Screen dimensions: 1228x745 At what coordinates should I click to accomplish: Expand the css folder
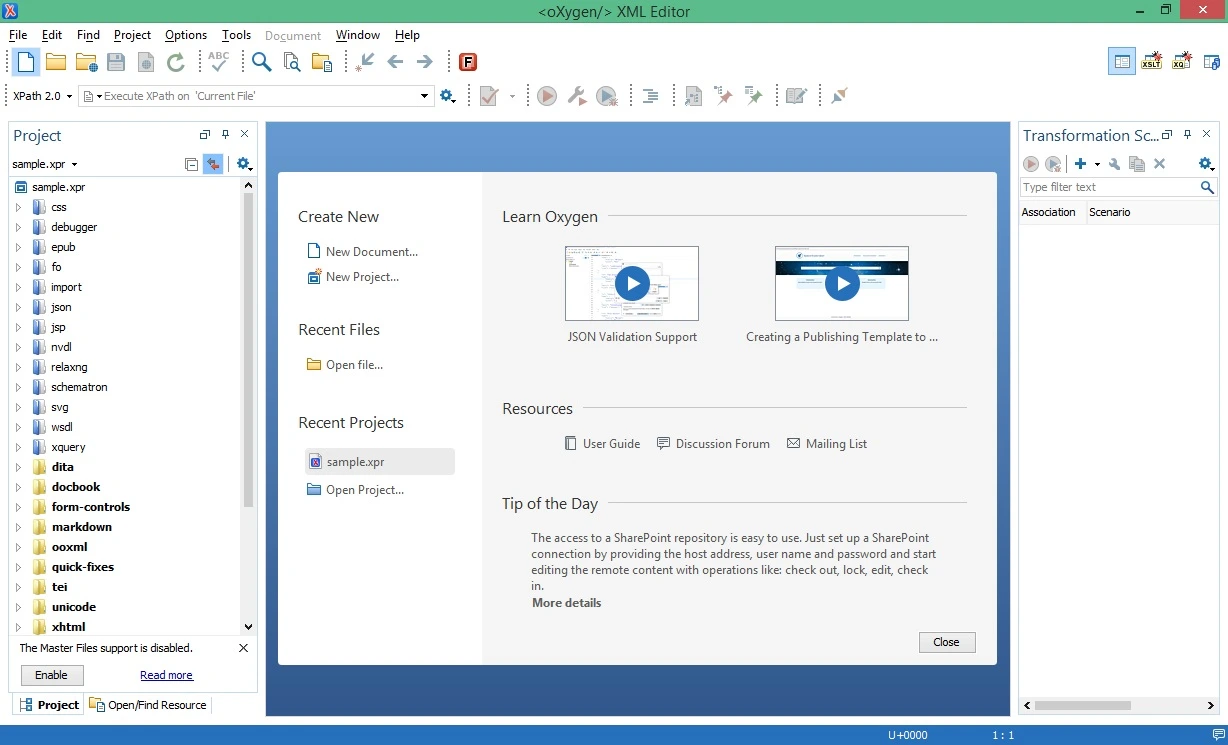click(x=18, y=207)
